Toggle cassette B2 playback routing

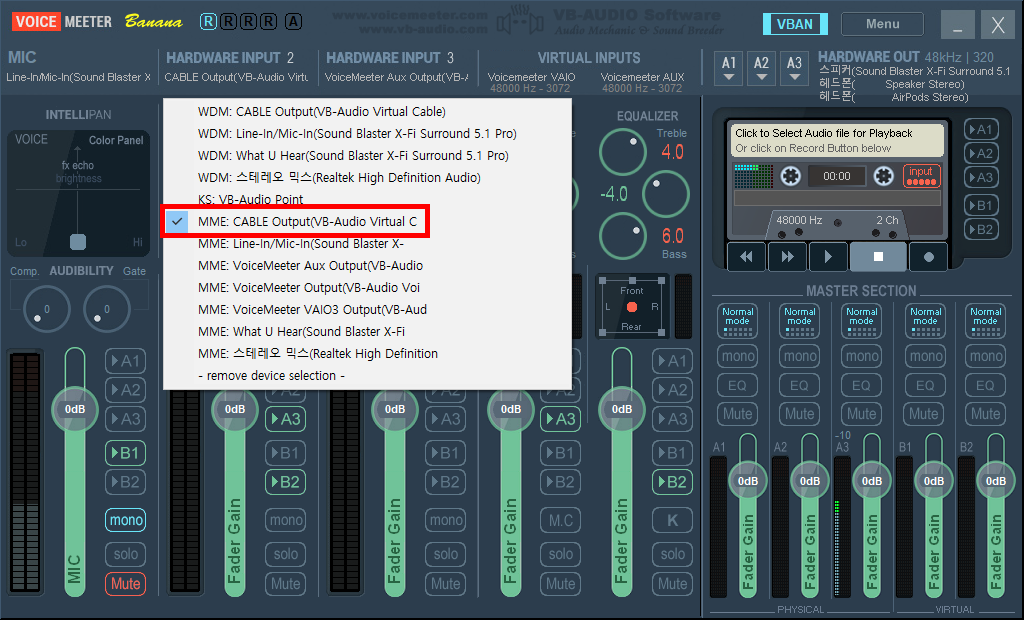point(981,229)
